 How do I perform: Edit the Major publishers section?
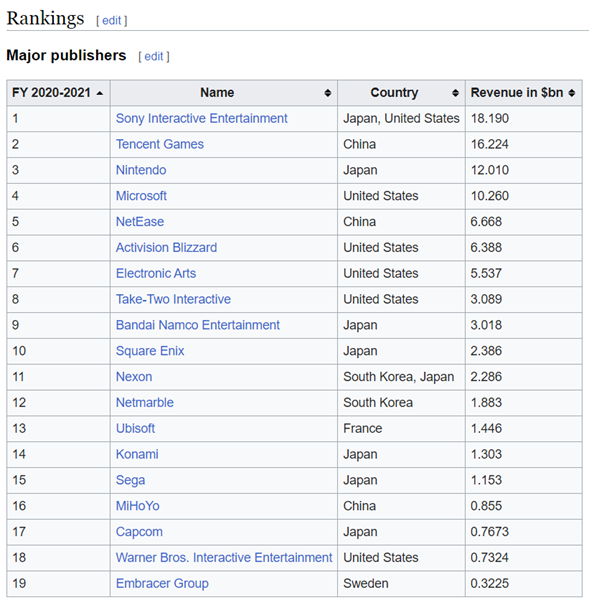pyautogui.click(x=154, y=56)
